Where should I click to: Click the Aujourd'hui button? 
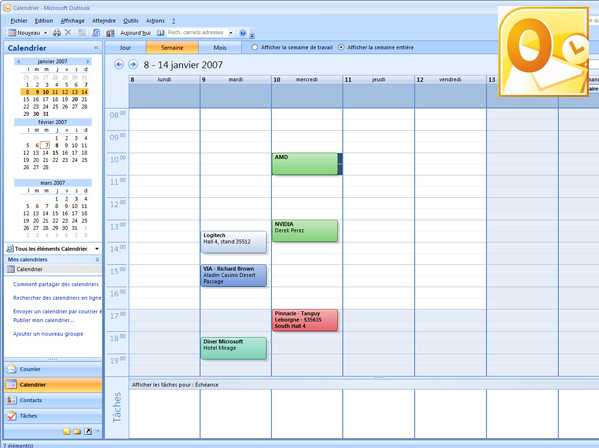point(135,33)
